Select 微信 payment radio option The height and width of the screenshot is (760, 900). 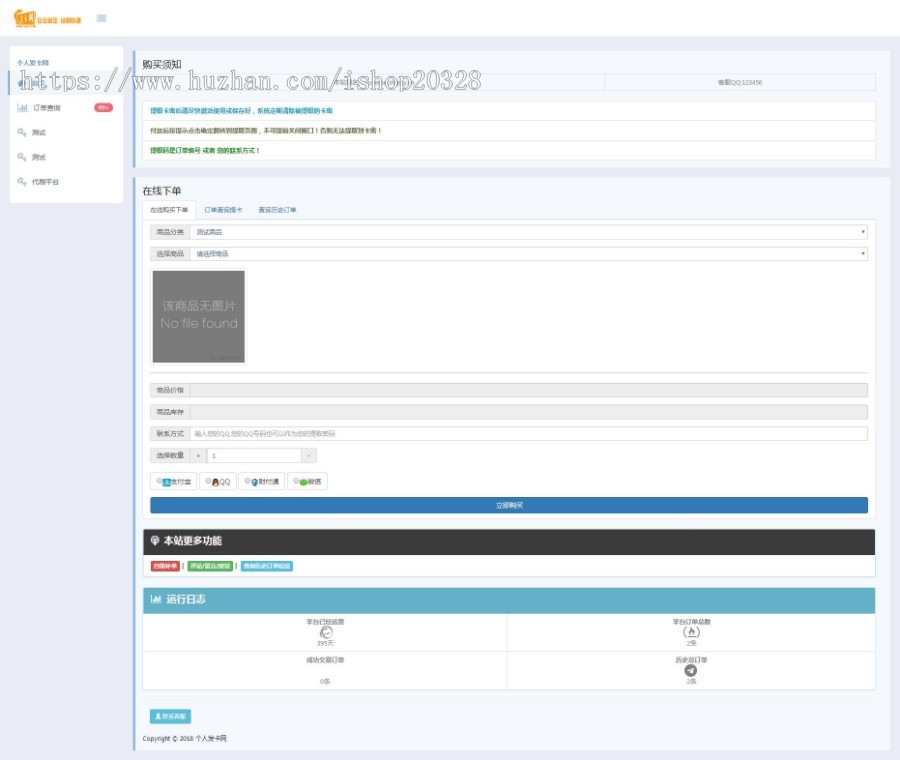point(297,481)
